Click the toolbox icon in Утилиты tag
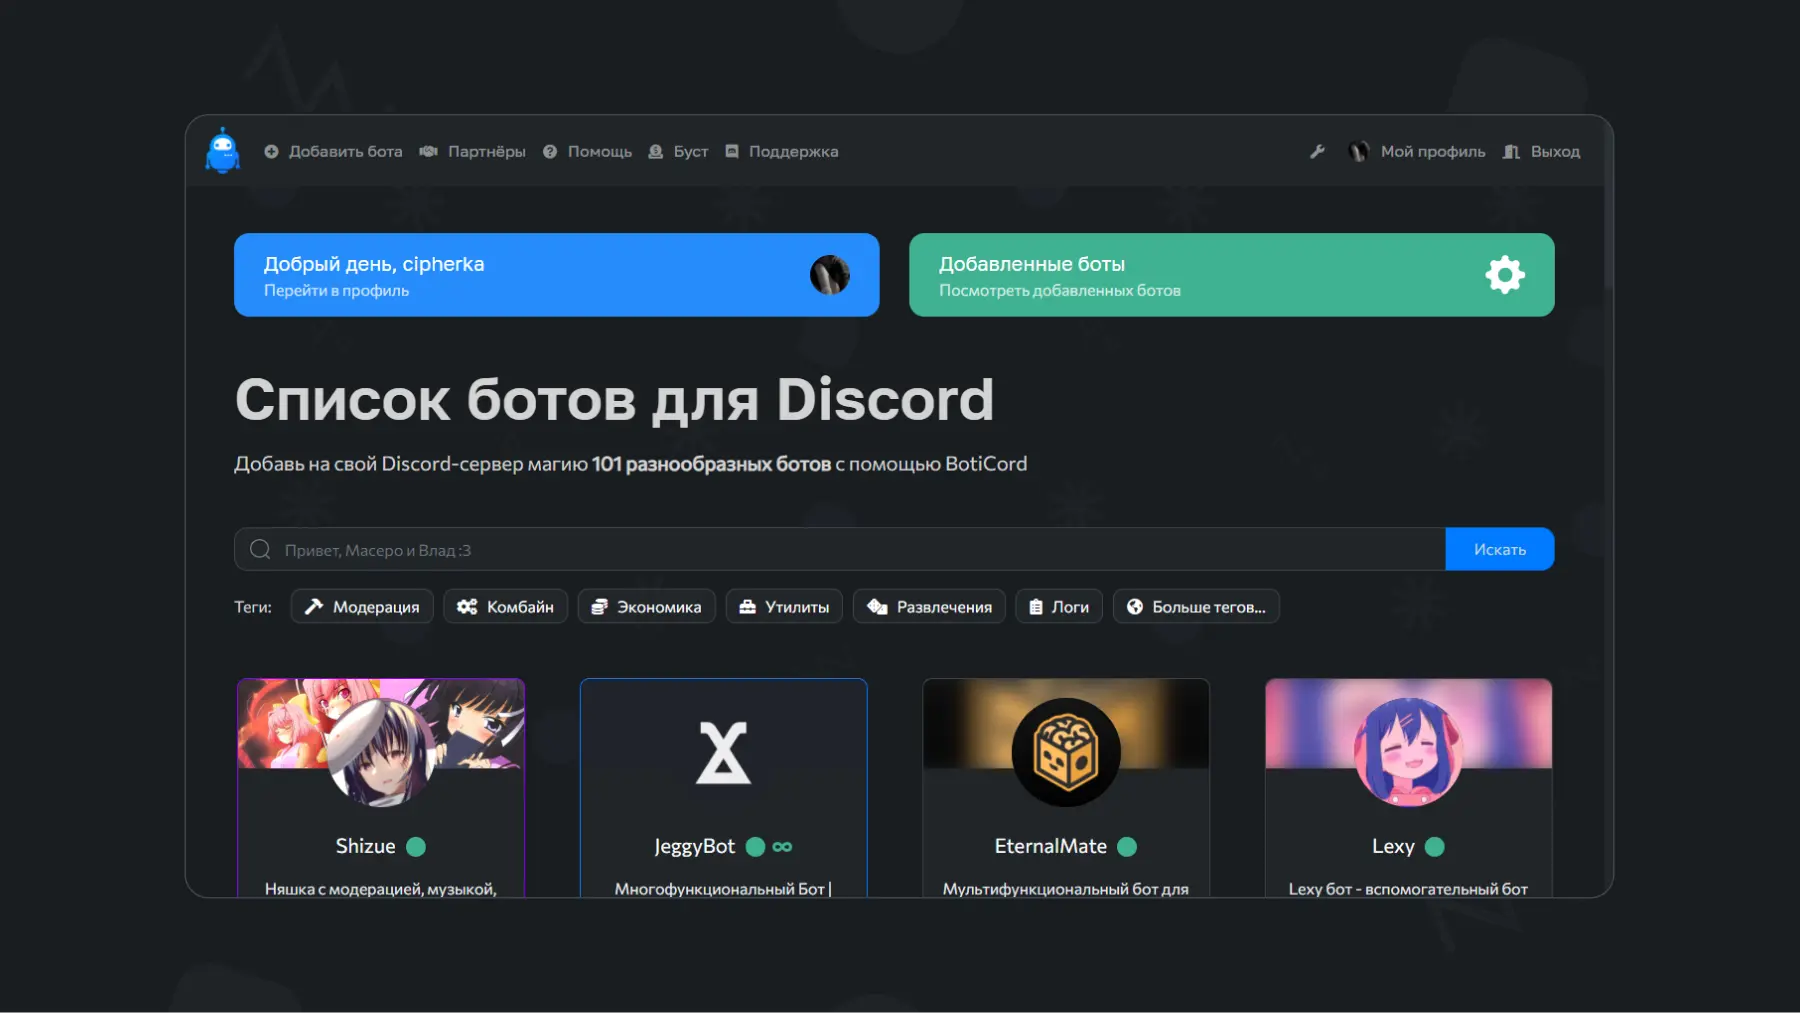Screen dimensions: 1800x1013 (747, 607)
